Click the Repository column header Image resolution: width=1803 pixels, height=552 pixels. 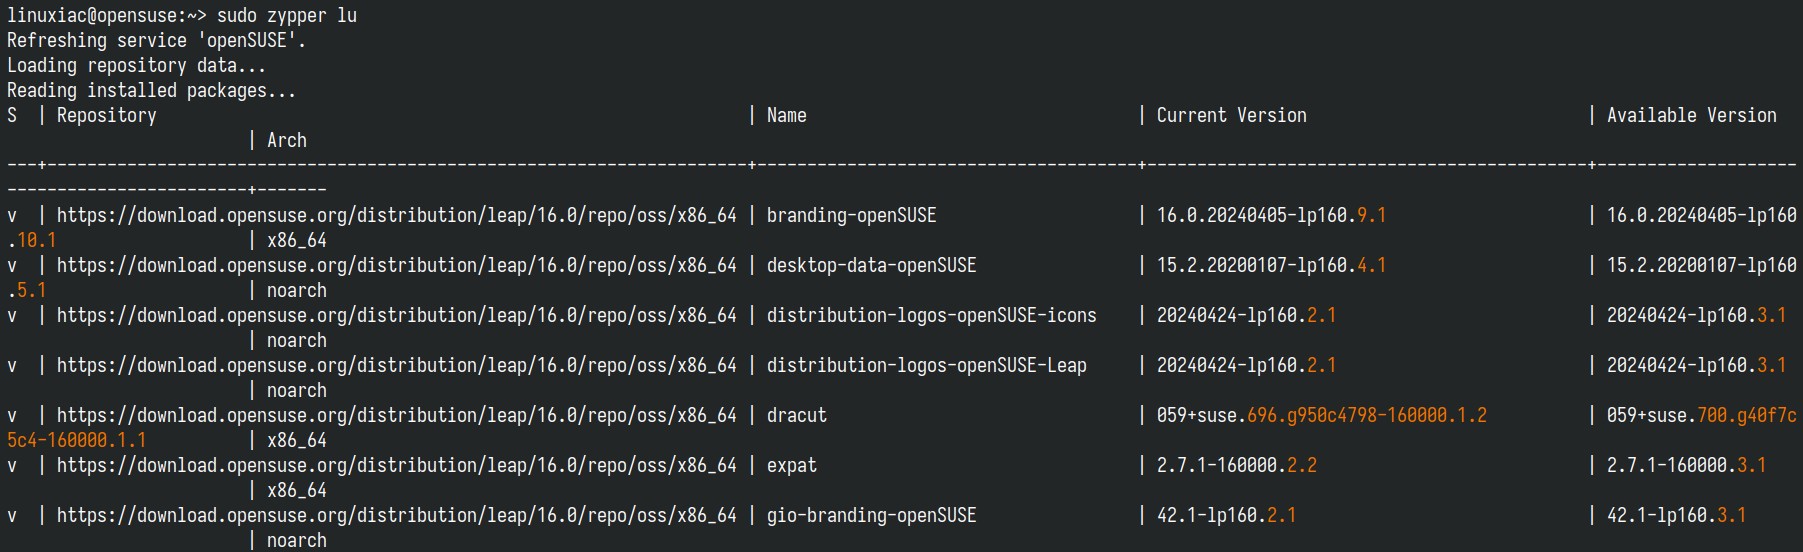(x=106, y=115)
